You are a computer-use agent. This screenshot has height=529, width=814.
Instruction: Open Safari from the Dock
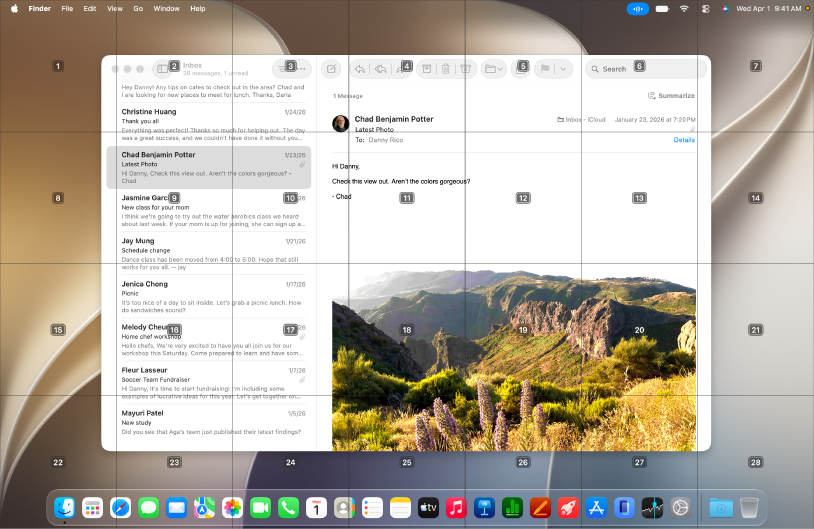coord(120,508)
